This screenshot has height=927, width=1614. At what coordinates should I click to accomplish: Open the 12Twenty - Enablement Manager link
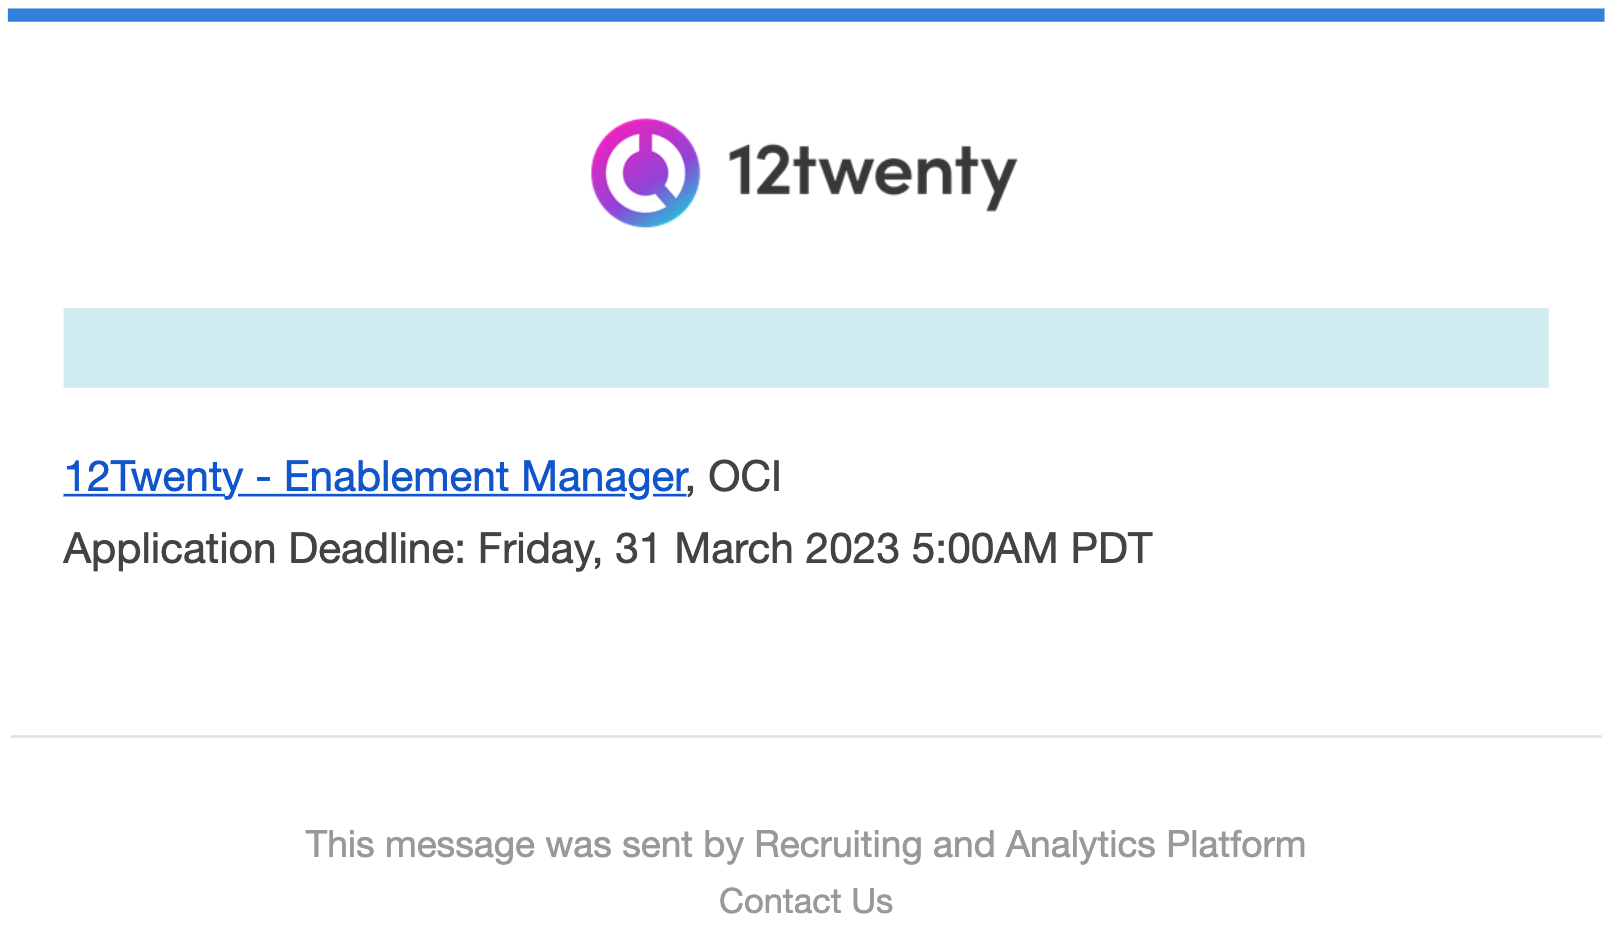point(375,477)
